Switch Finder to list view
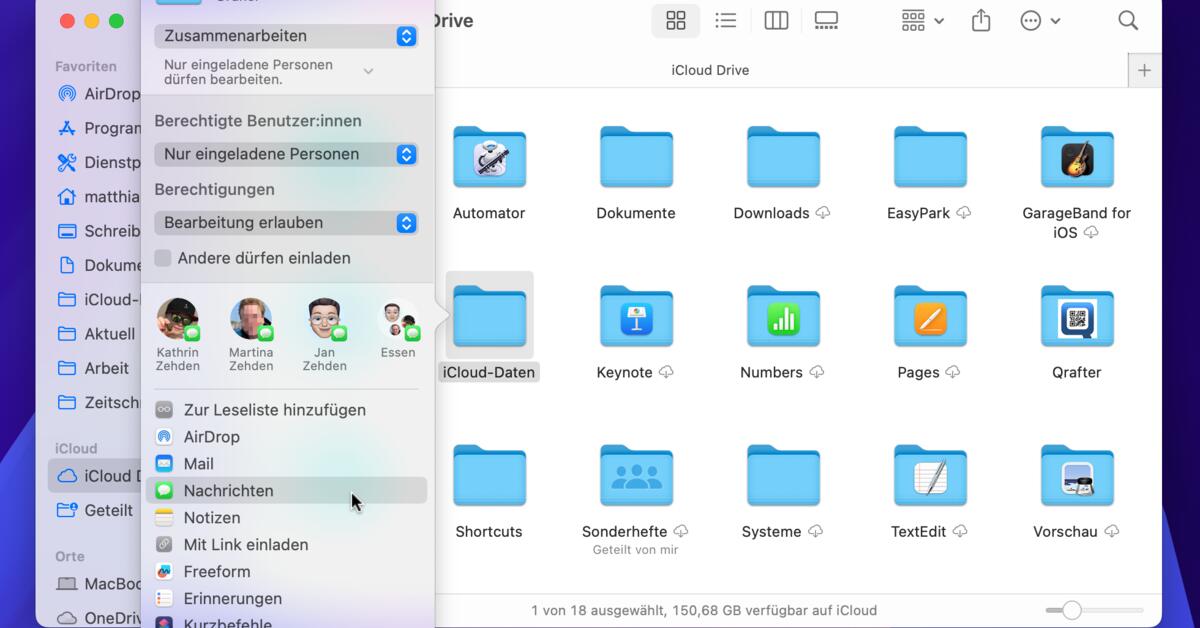Viewport: 1200px width, 628px height. (726, 20)
